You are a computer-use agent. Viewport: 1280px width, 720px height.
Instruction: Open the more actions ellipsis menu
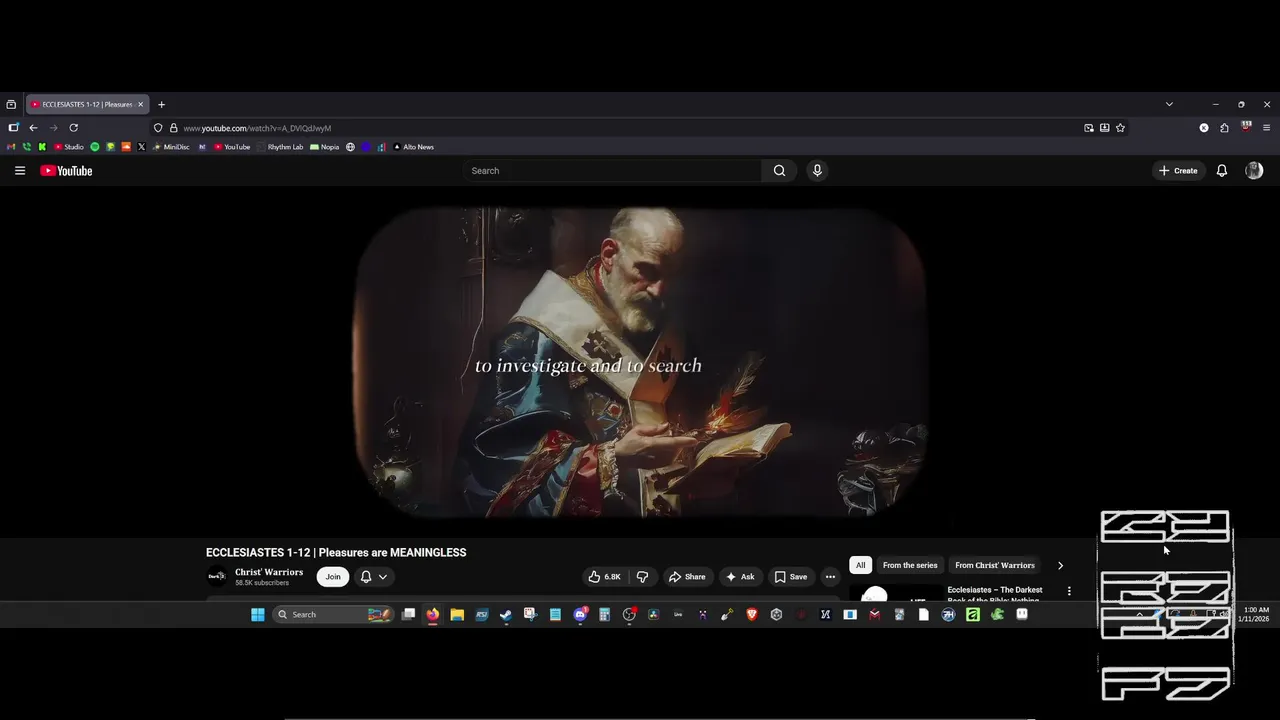click(x=830, y=577)
